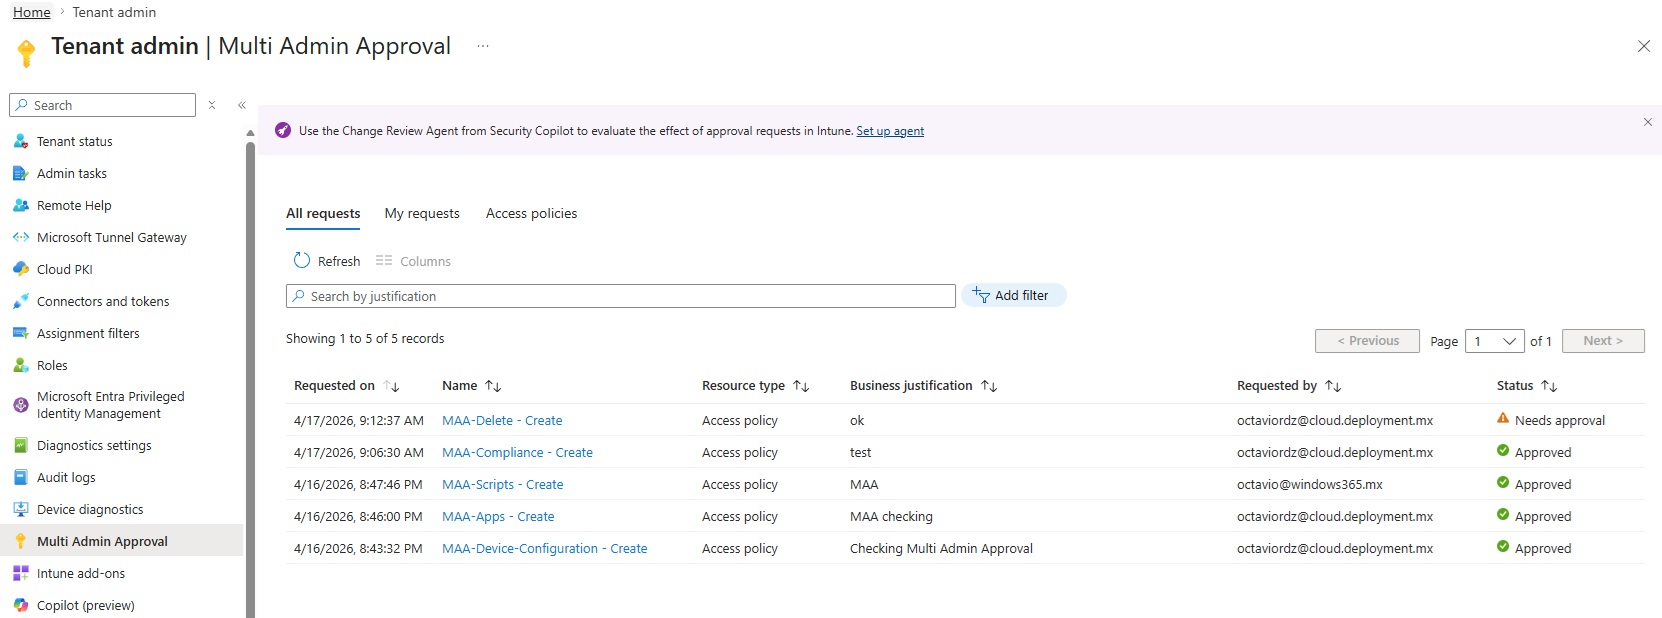Click the Set up agent link
The image size is (1662, 618).
coord(890,131)
